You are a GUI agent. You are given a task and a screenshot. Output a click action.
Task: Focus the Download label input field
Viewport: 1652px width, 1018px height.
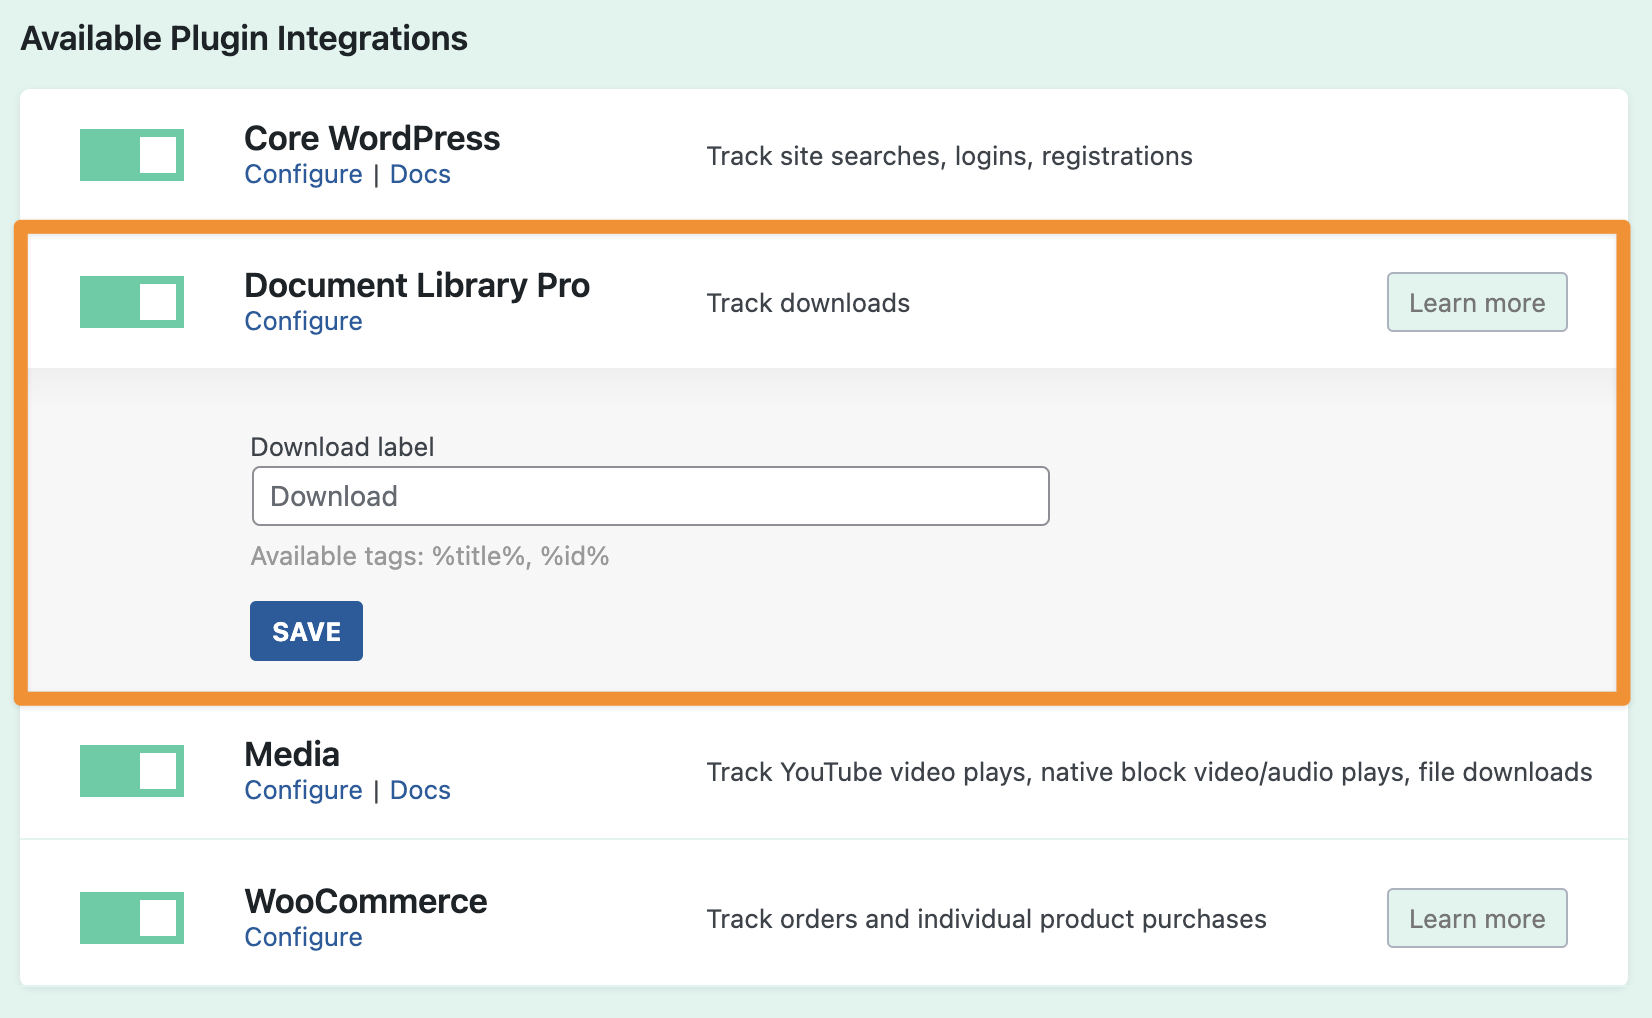pyautogui.click(x=650, y=496)
